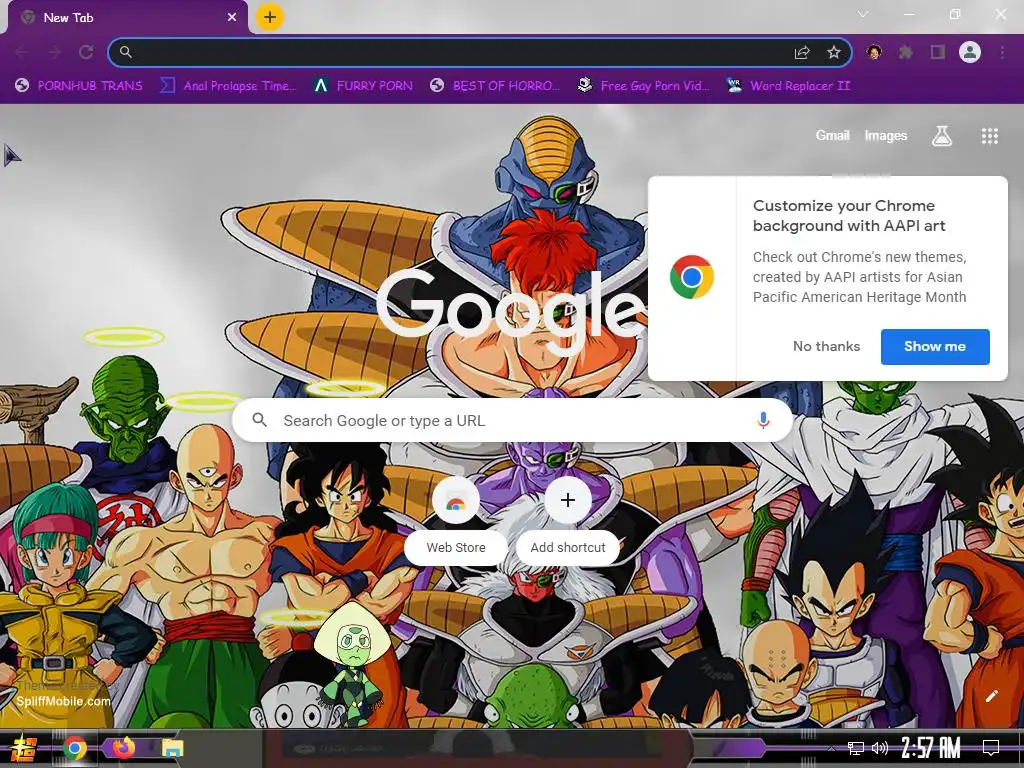
Task: Click the network tray icon
Action: 856,748
